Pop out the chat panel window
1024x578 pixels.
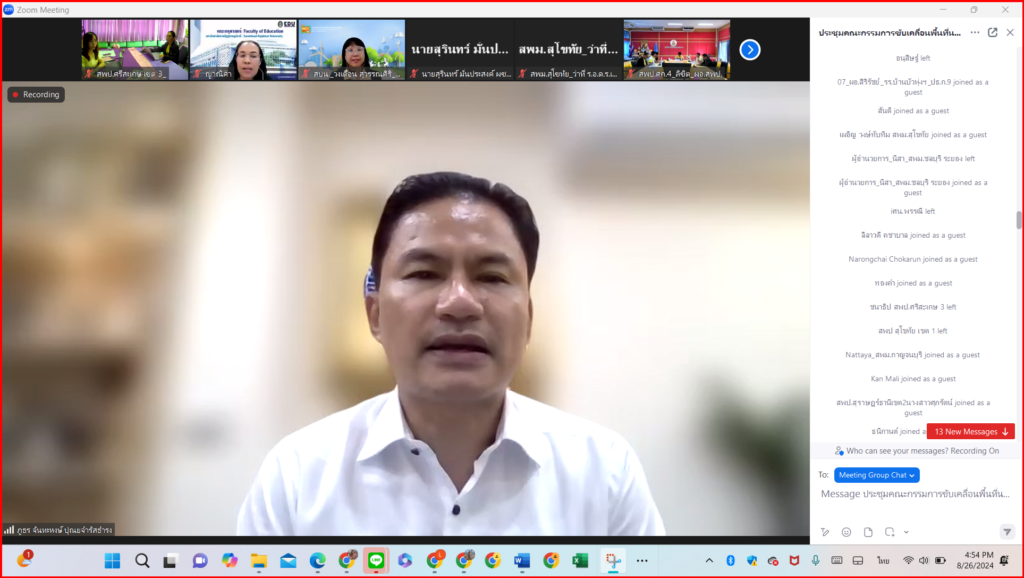pos(992,32)
